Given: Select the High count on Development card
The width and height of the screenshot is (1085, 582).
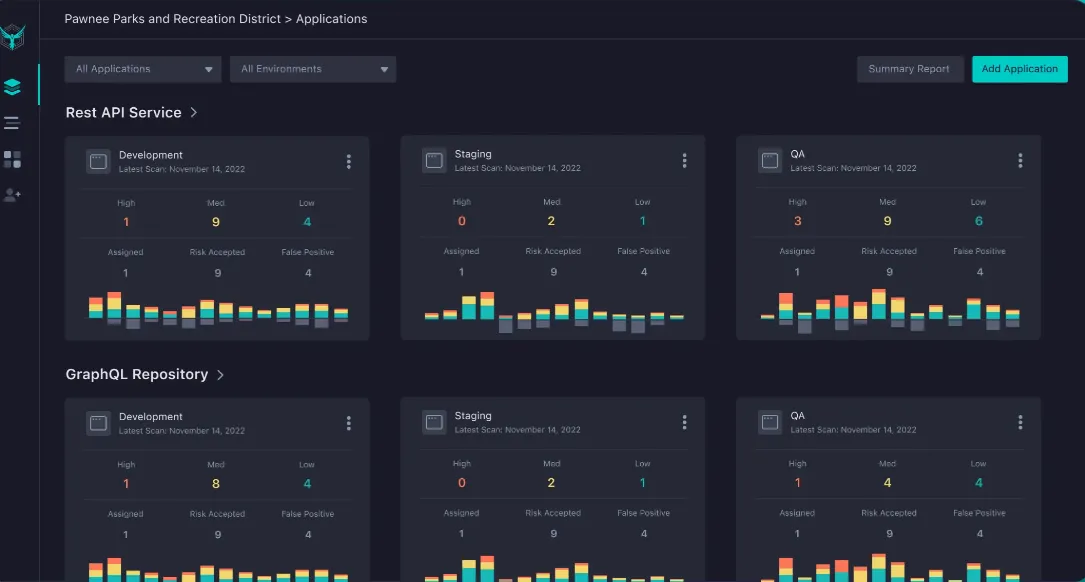Looking at the screenshot, I should 125,220.
